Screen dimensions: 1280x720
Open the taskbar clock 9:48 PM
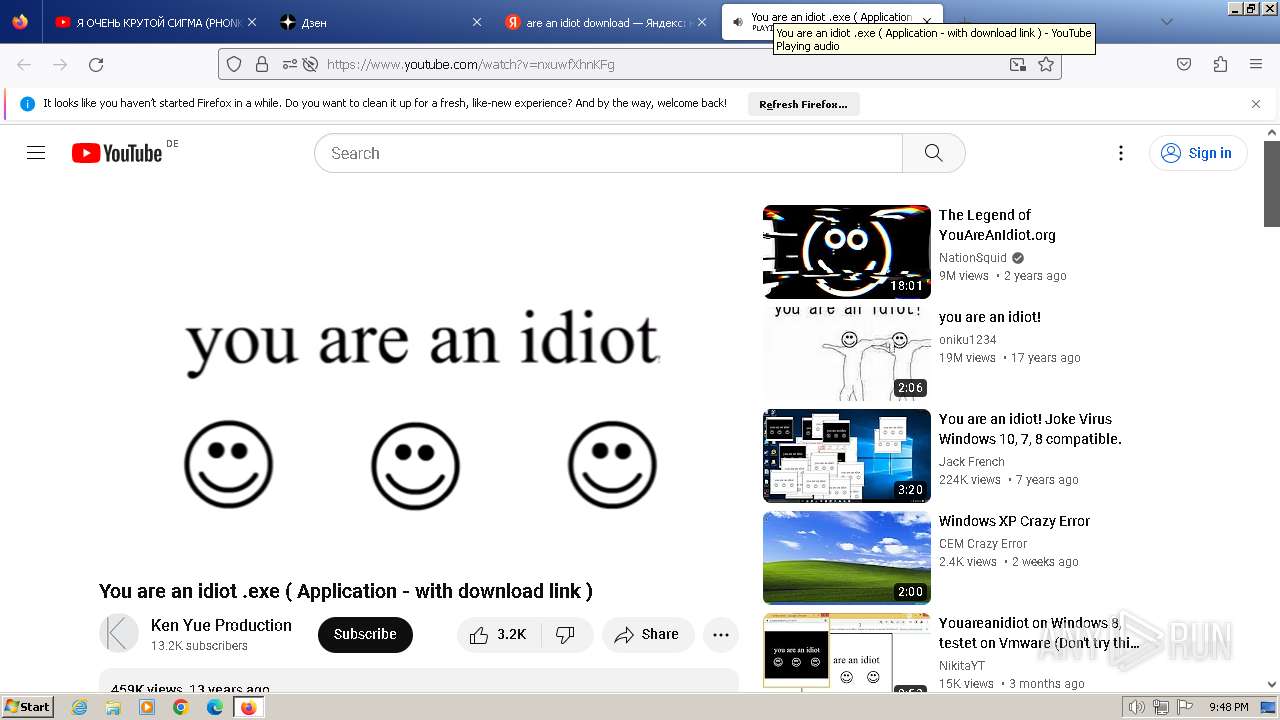click(x=1228, y=707)
